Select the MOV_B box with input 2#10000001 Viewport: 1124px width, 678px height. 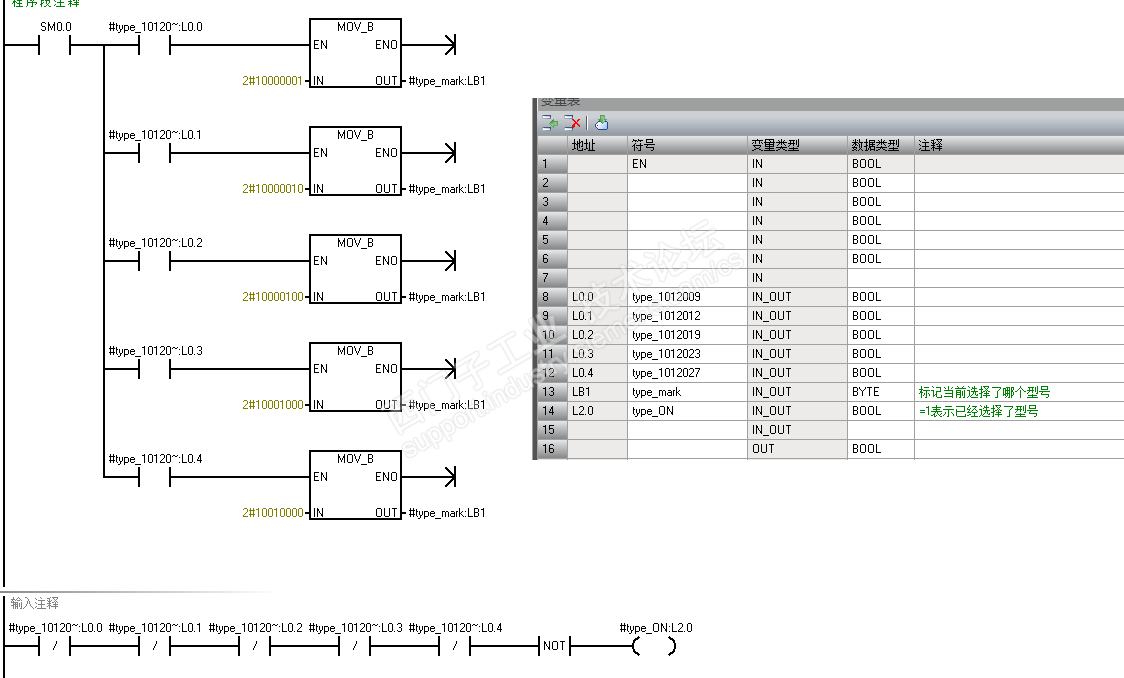[355, 53]
